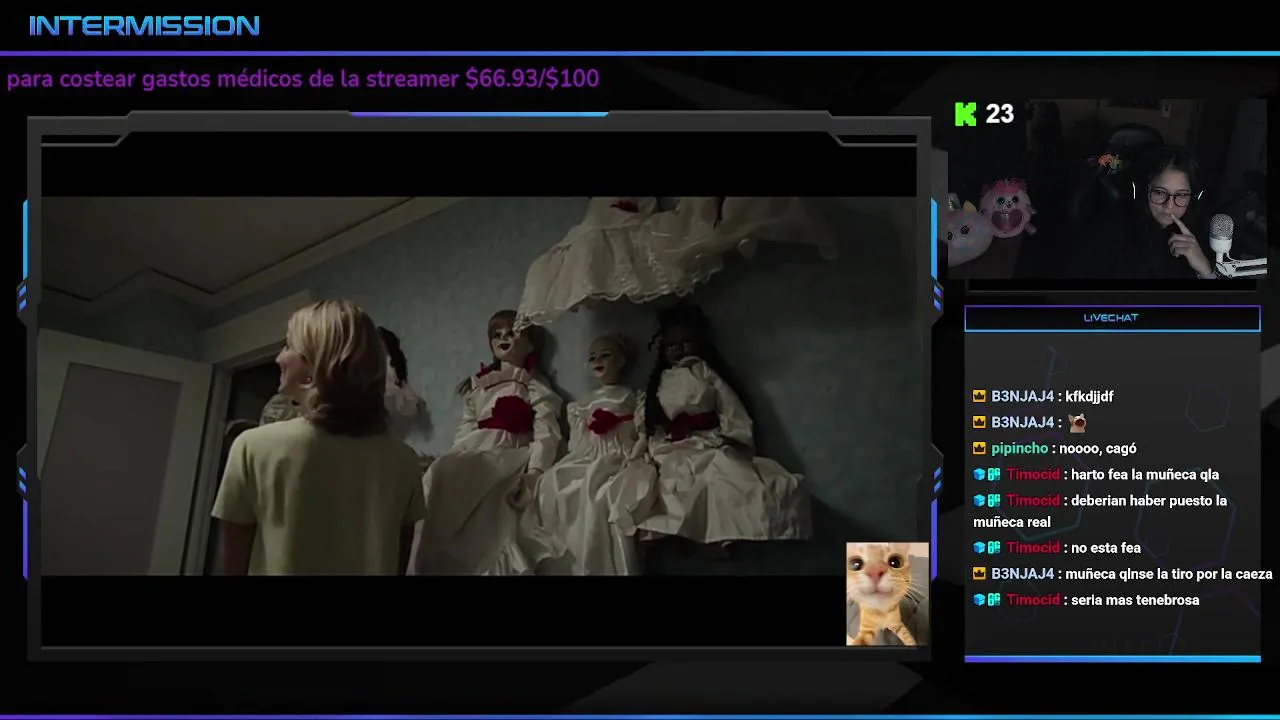Click username Timocid on "harto fea la muñeca qla"
The height and width of the screenshot is (720, 1280).
click(x=1033, y=475)
